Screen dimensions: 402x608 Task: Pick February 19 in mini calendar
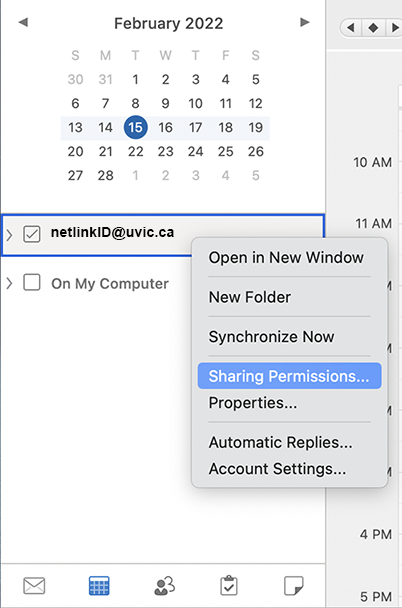(255, 127)
